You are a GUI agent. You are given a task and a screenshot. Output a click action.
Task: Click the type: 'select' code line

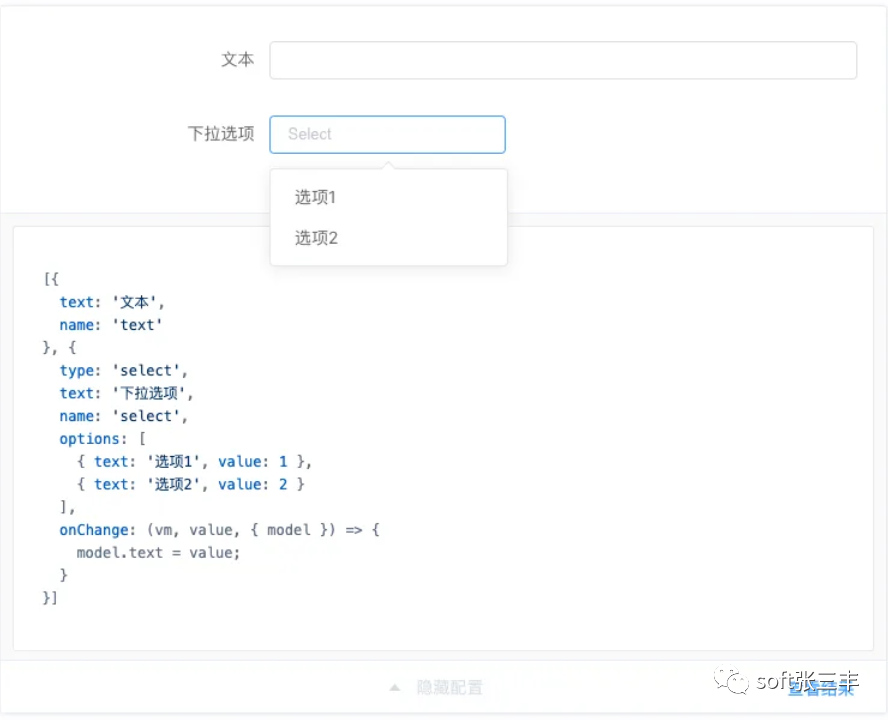[123, 371]
